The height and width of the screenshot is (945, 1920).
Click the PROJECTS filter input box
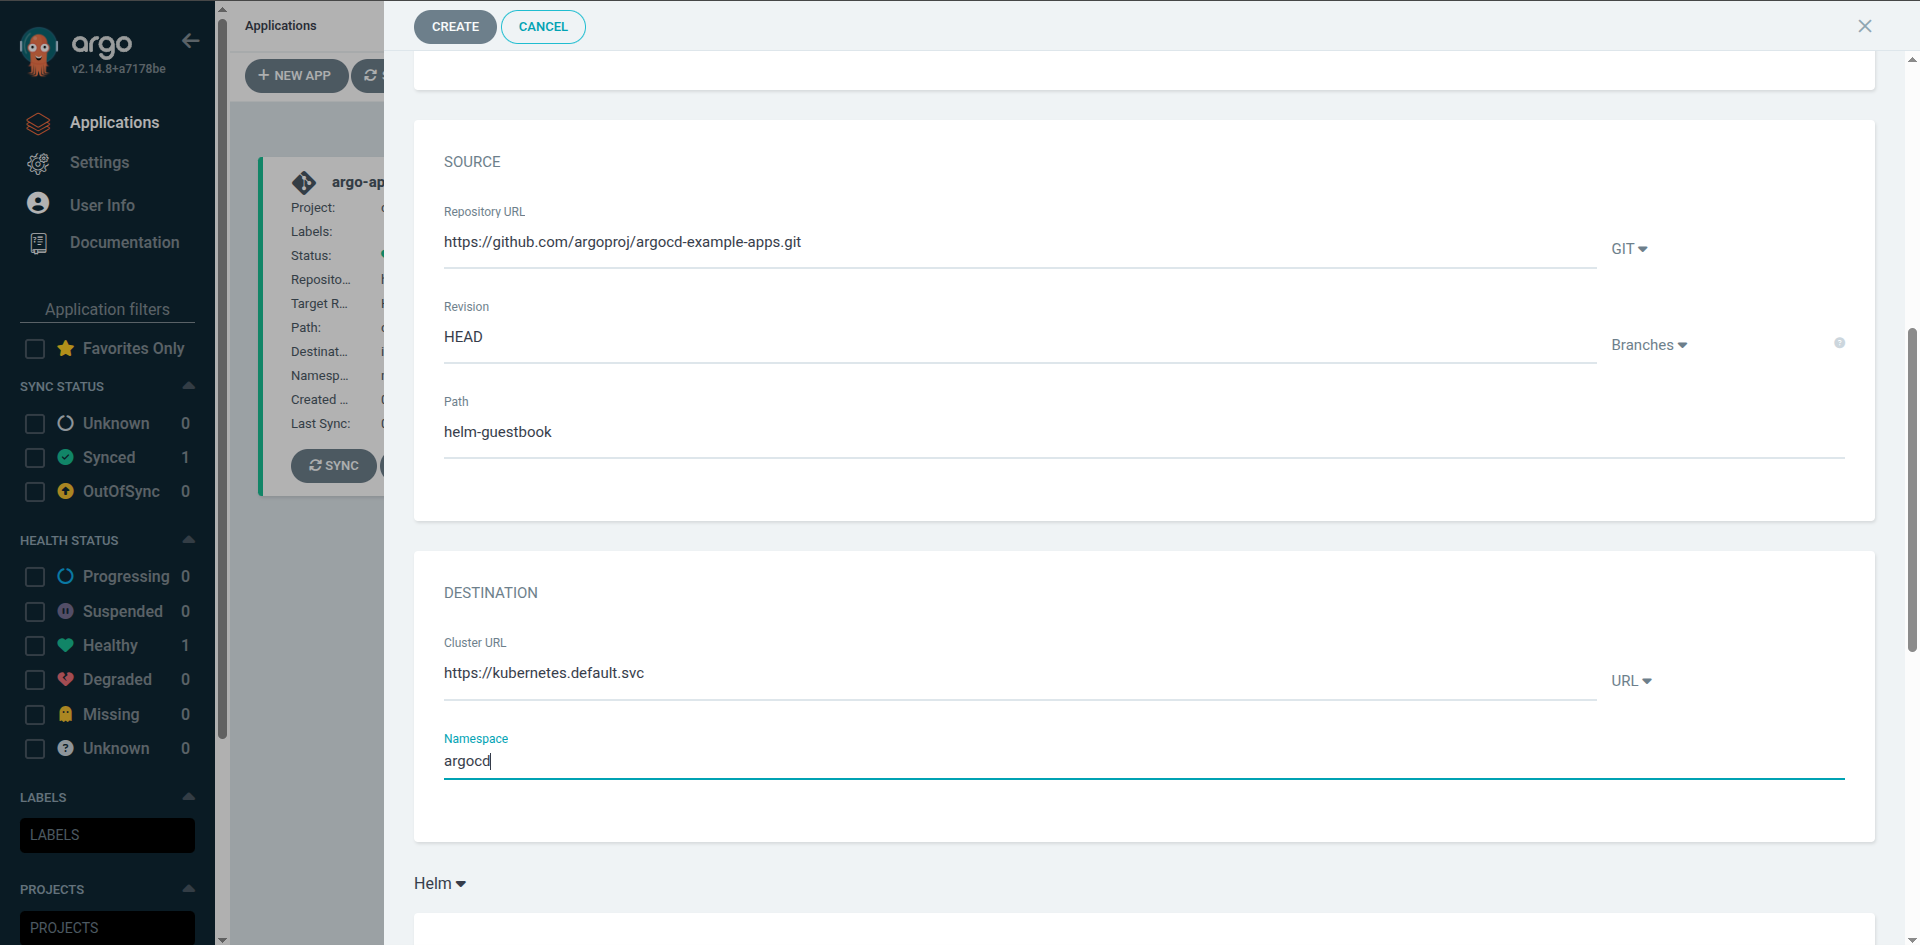pos(107,927)
